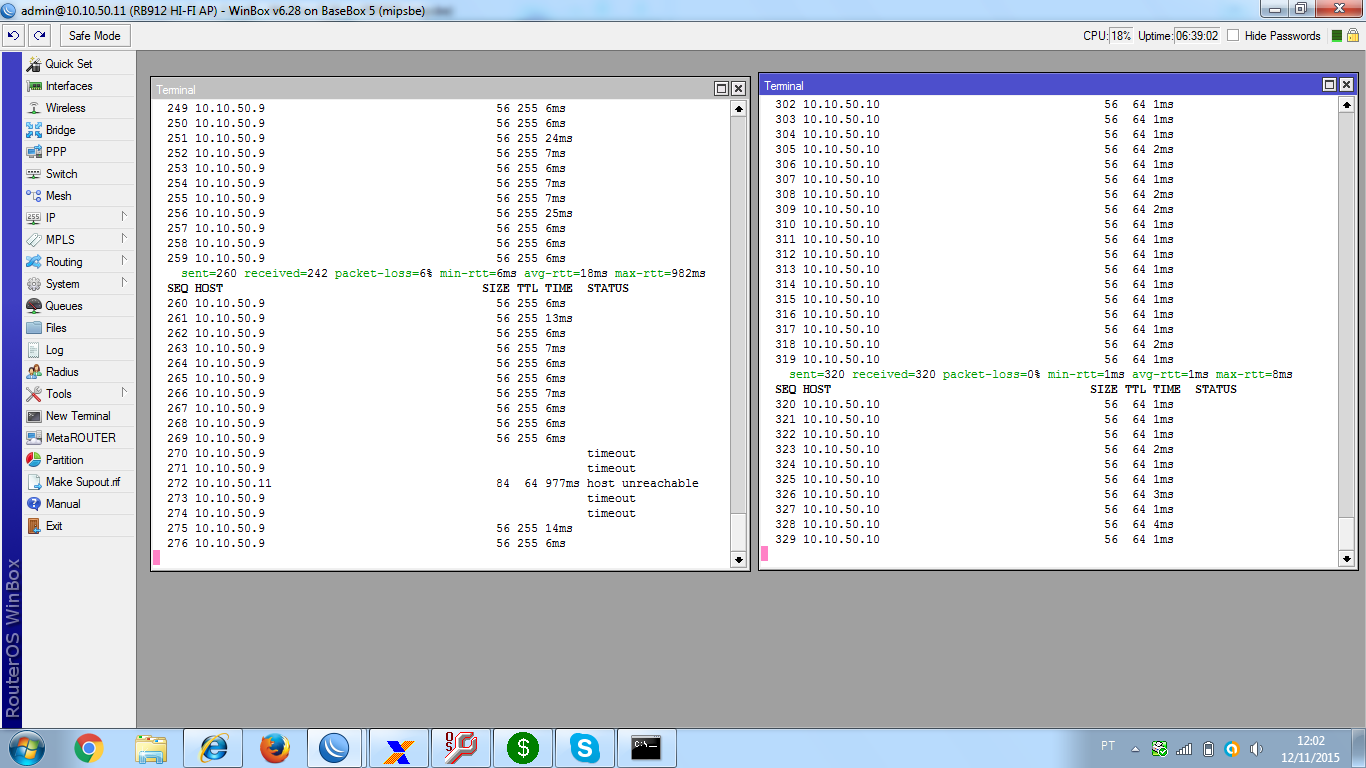Open the Log menu item
The width and height of the screenshot is (1366, 768).
coord(79,350)
